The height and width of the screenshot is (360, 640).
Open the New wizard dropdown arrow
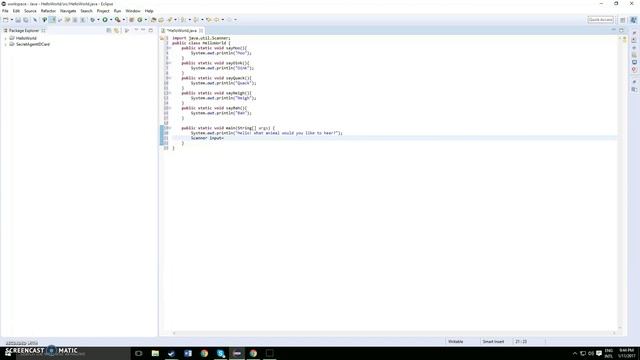11,20
